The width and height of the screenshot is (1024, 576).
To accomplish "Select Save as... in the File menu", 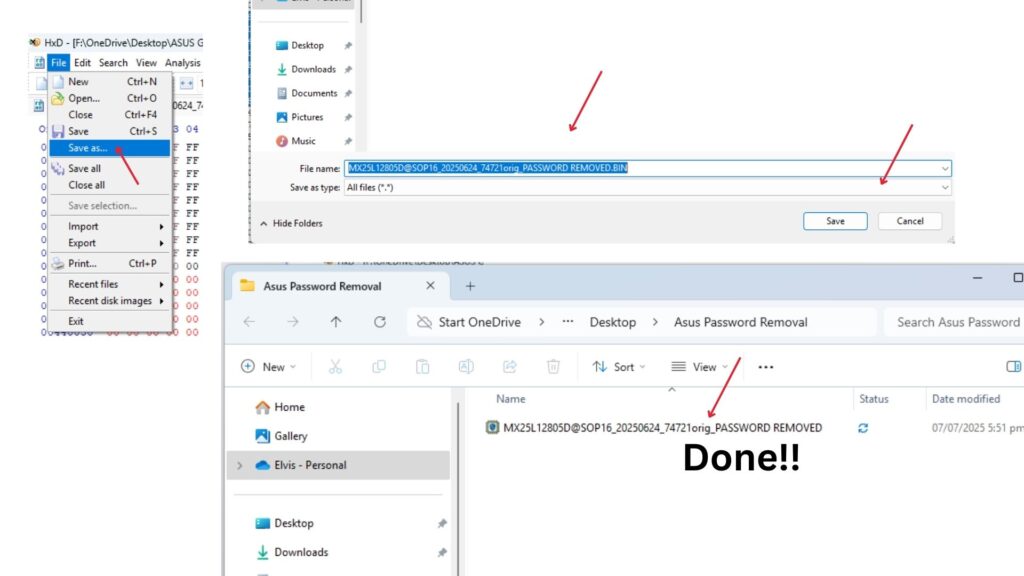I will 110,148.
